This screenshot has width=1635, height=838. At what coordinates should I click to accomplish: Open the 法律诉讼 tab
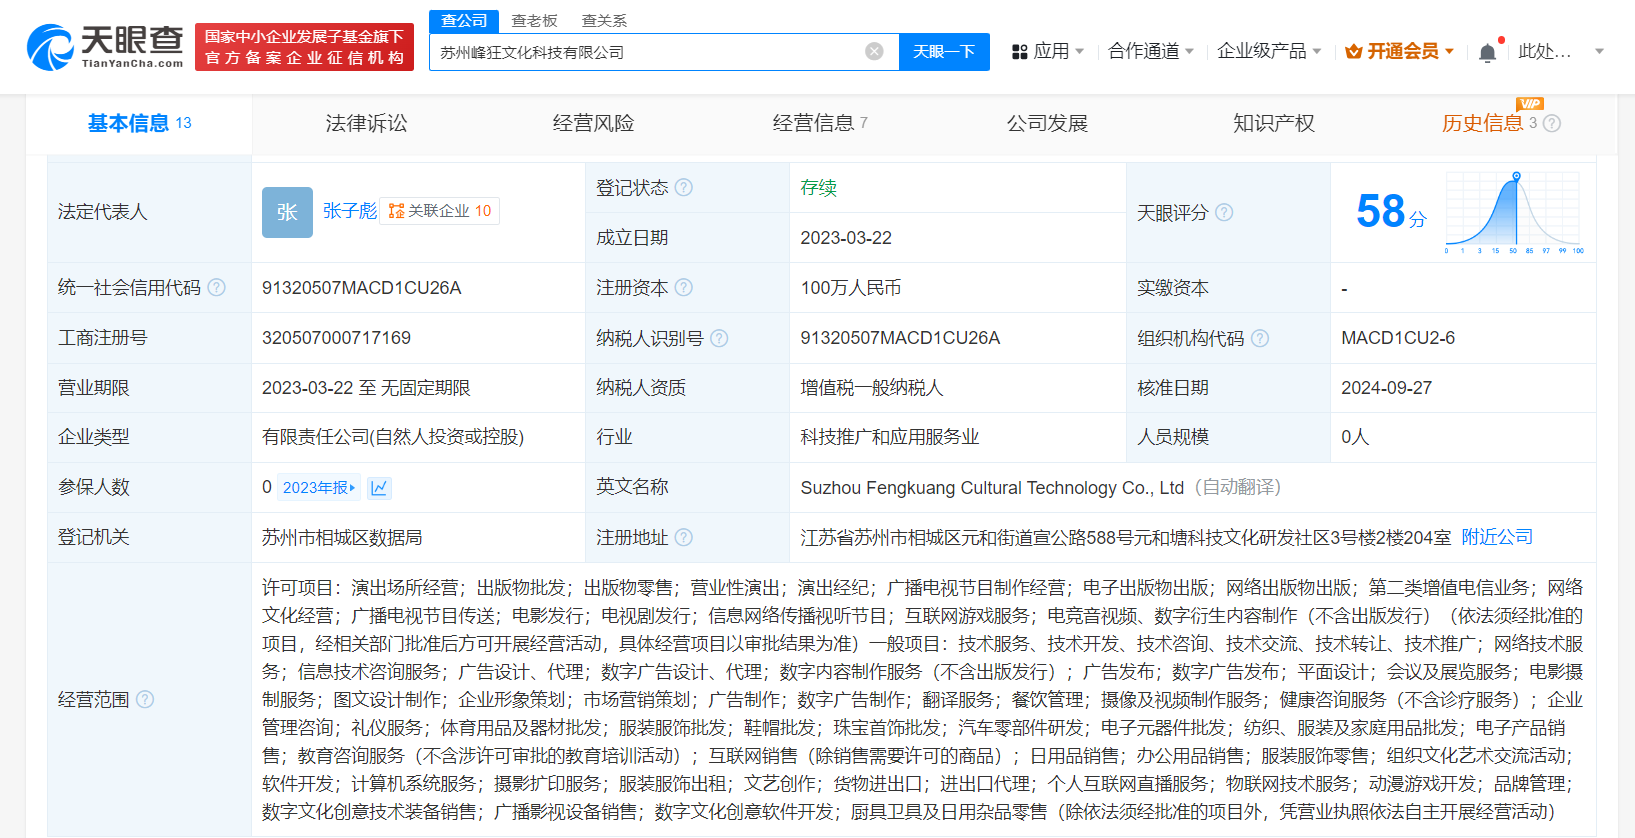click(x=366, y=123)
